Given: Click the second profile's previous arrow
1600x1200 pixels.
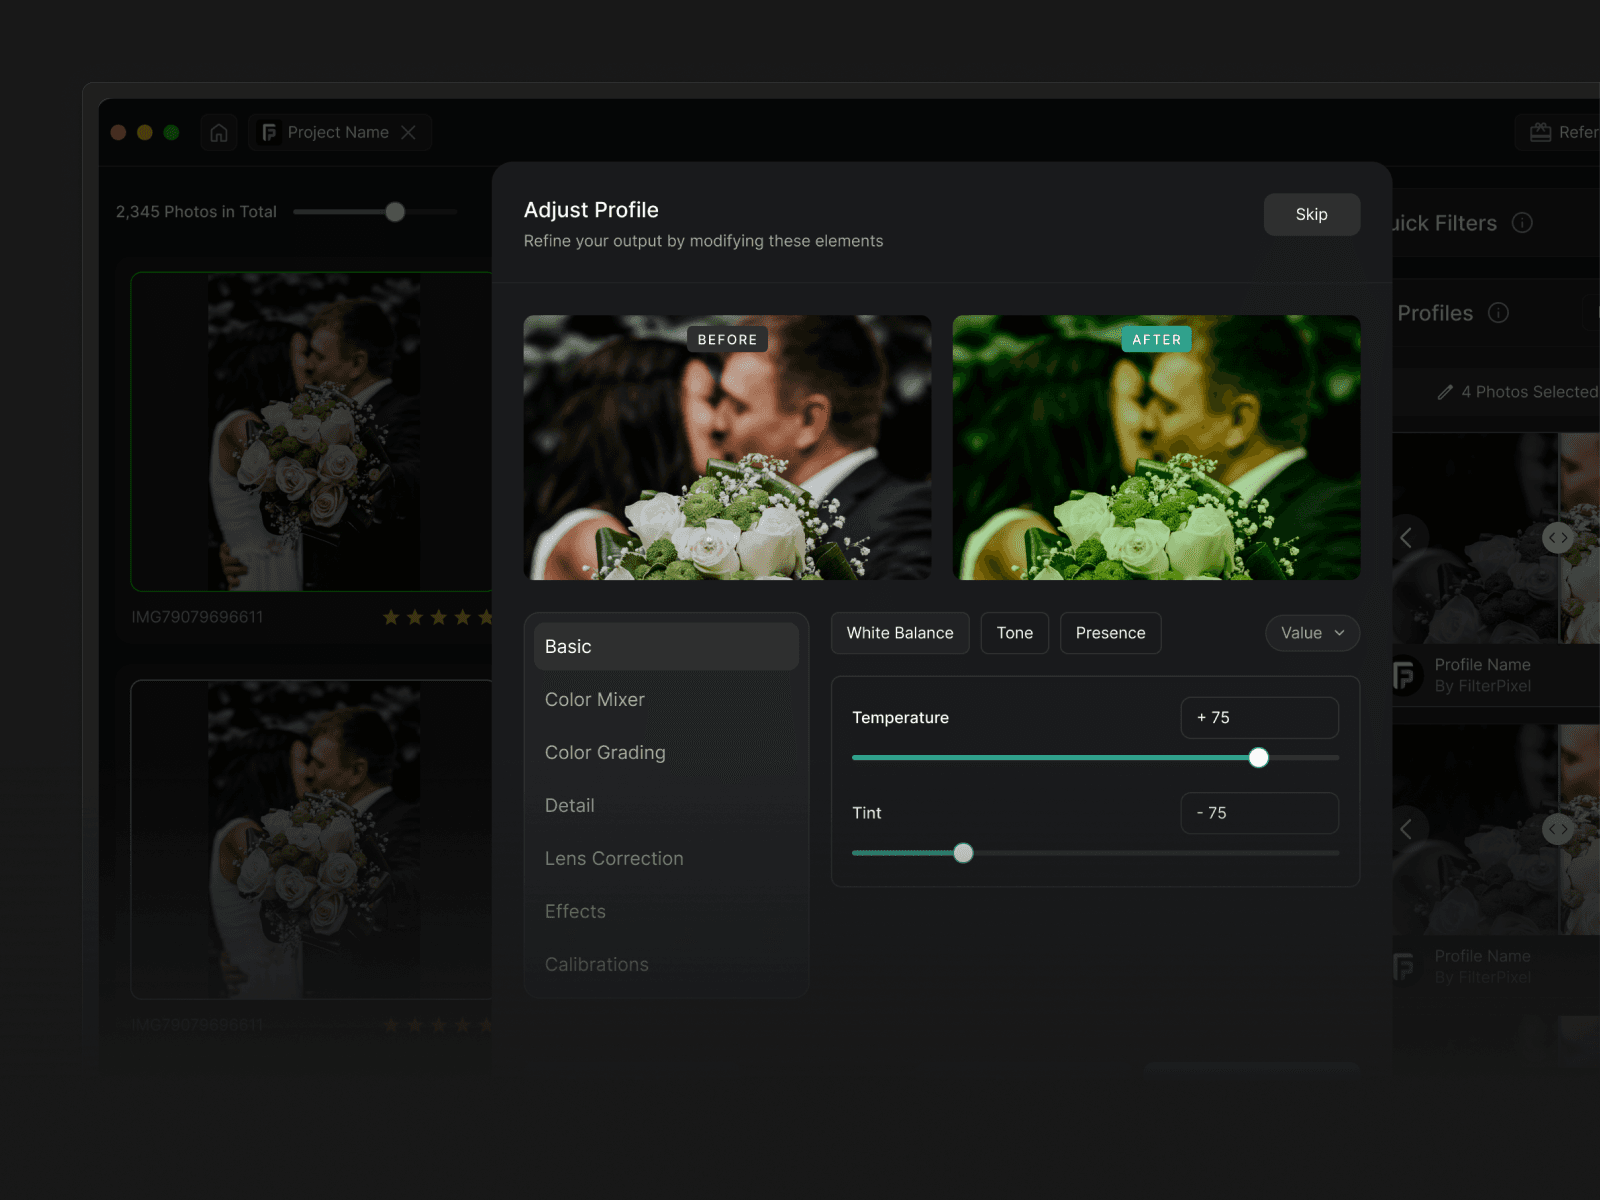Looking at the screenshot, I should pos(1406,829).
